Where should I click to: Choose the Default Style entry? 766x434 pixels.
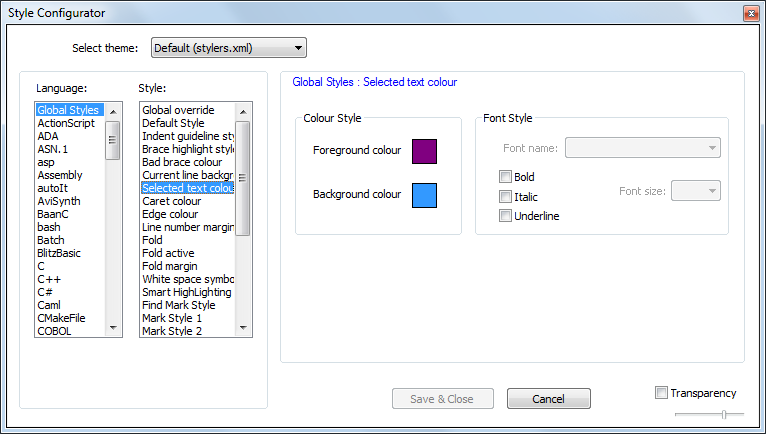[173, 123]
